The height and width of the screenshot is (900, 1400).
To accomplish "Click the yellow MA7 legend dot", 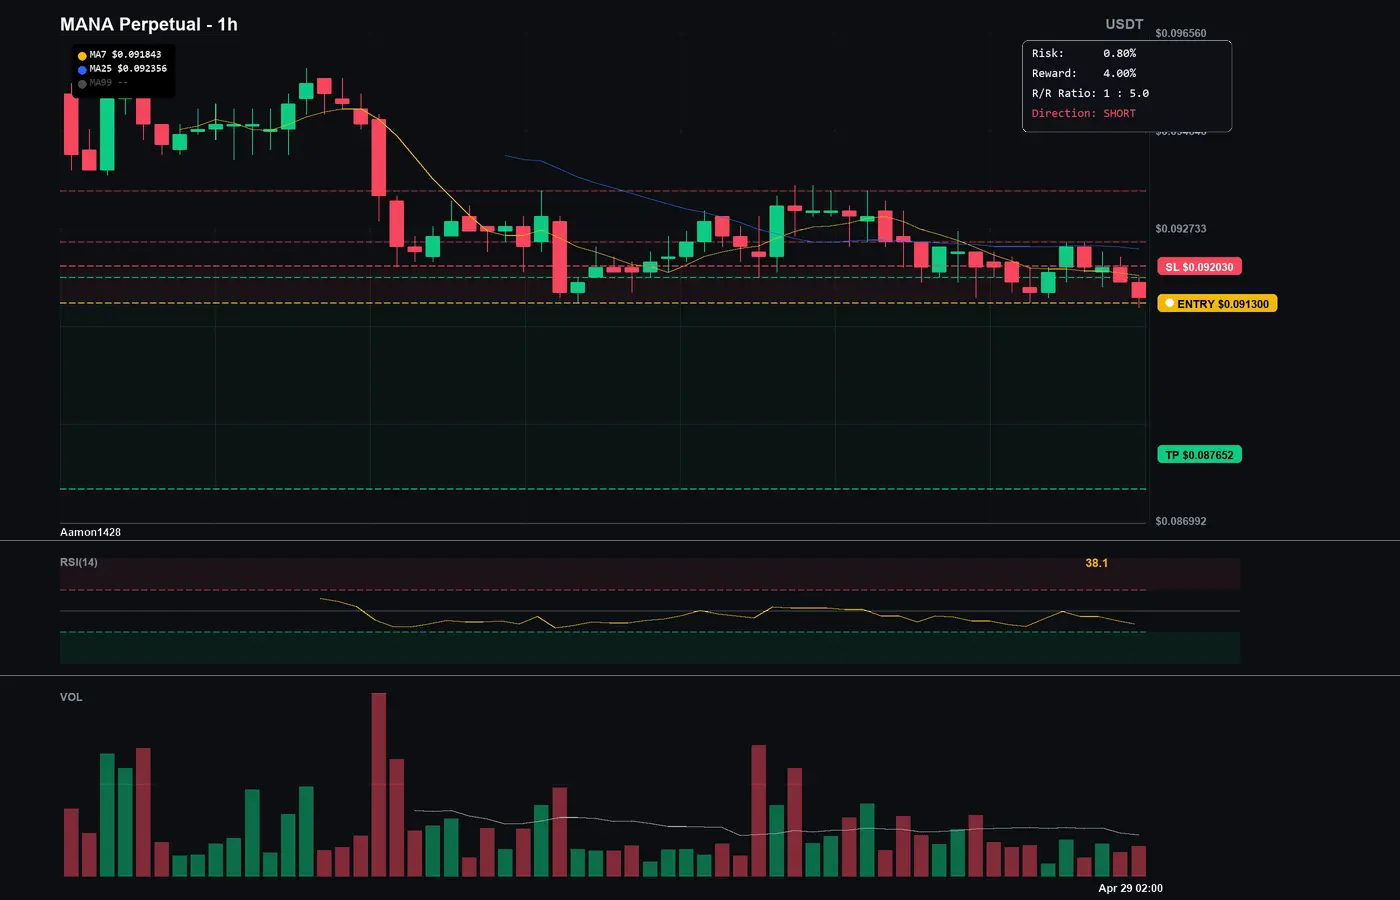I will (82, 56).
